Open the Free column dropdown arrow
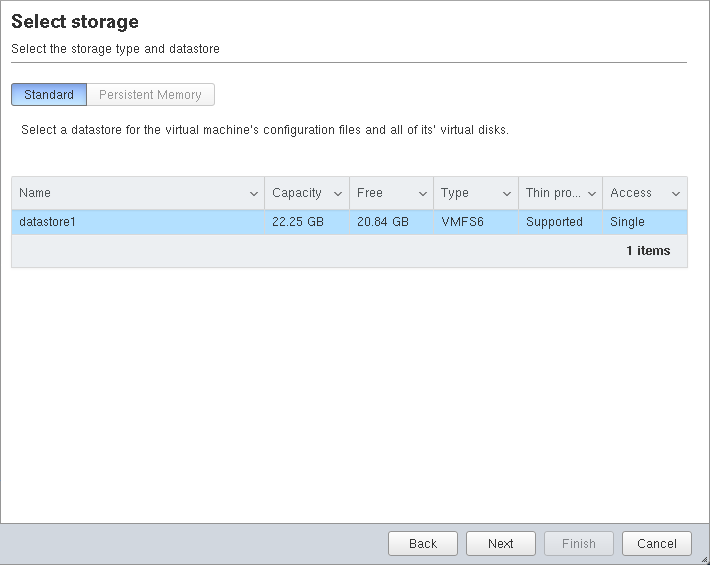Screen dimensions: 710x565 [x=422, y=194]
